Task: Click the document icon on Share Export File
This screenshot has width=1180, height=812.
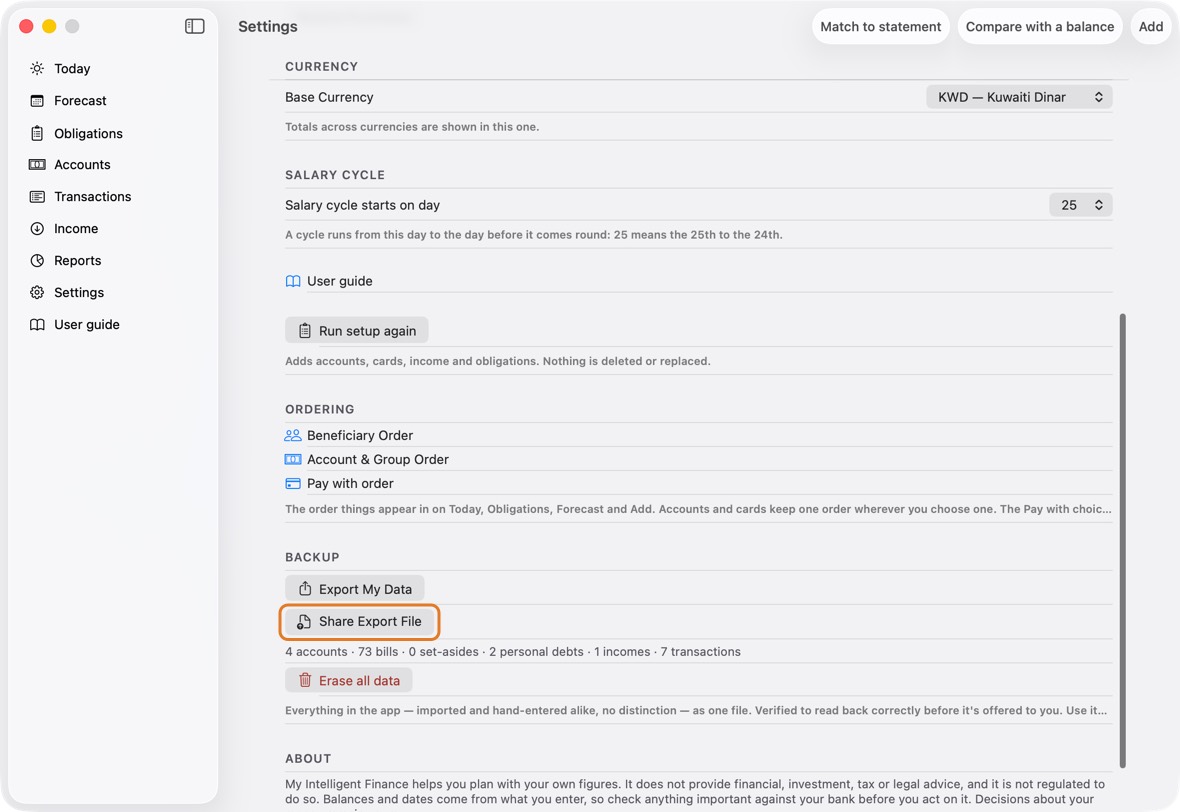Action: pos(304,622)
